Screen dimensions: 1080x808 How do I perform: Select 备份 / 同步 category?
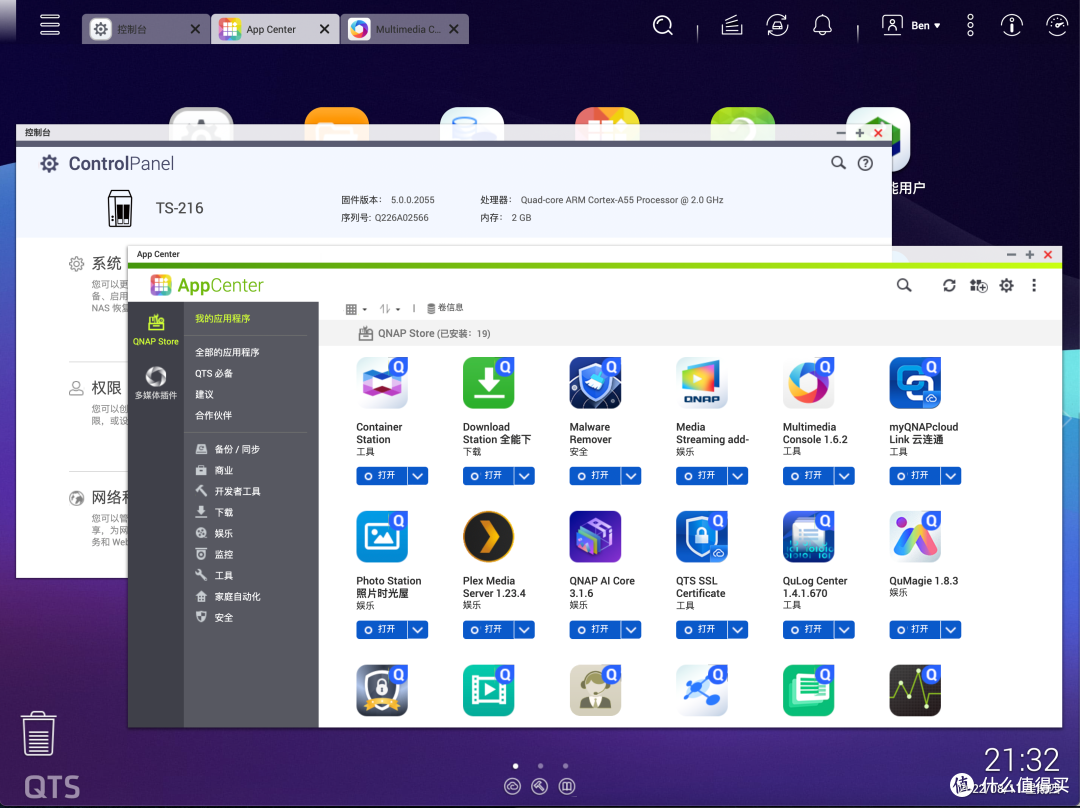tap(228, 449)
